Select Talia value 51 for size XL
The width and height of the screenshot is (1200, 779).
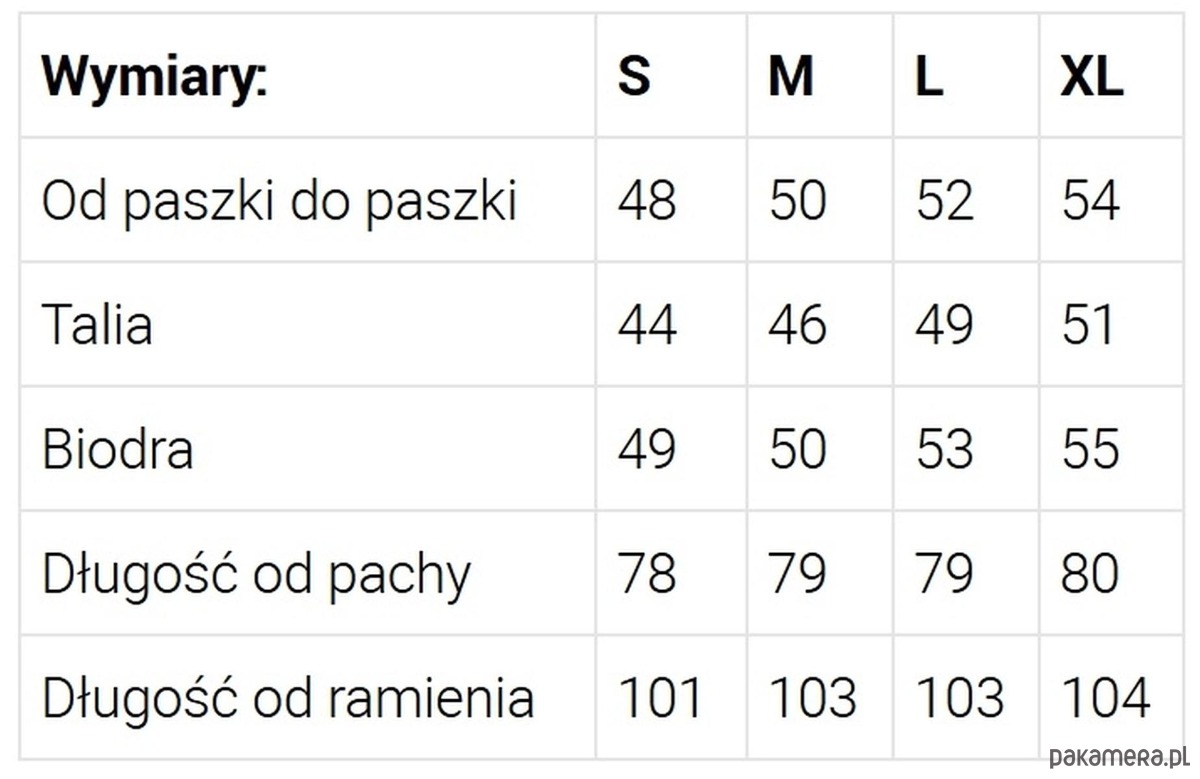point(1088,324)
